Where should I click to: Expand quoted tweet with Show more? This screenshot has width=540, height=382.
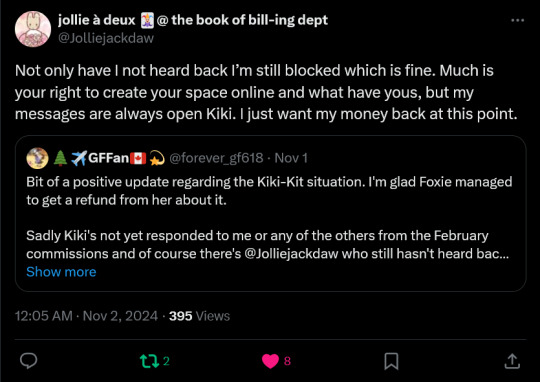point(61,272)
